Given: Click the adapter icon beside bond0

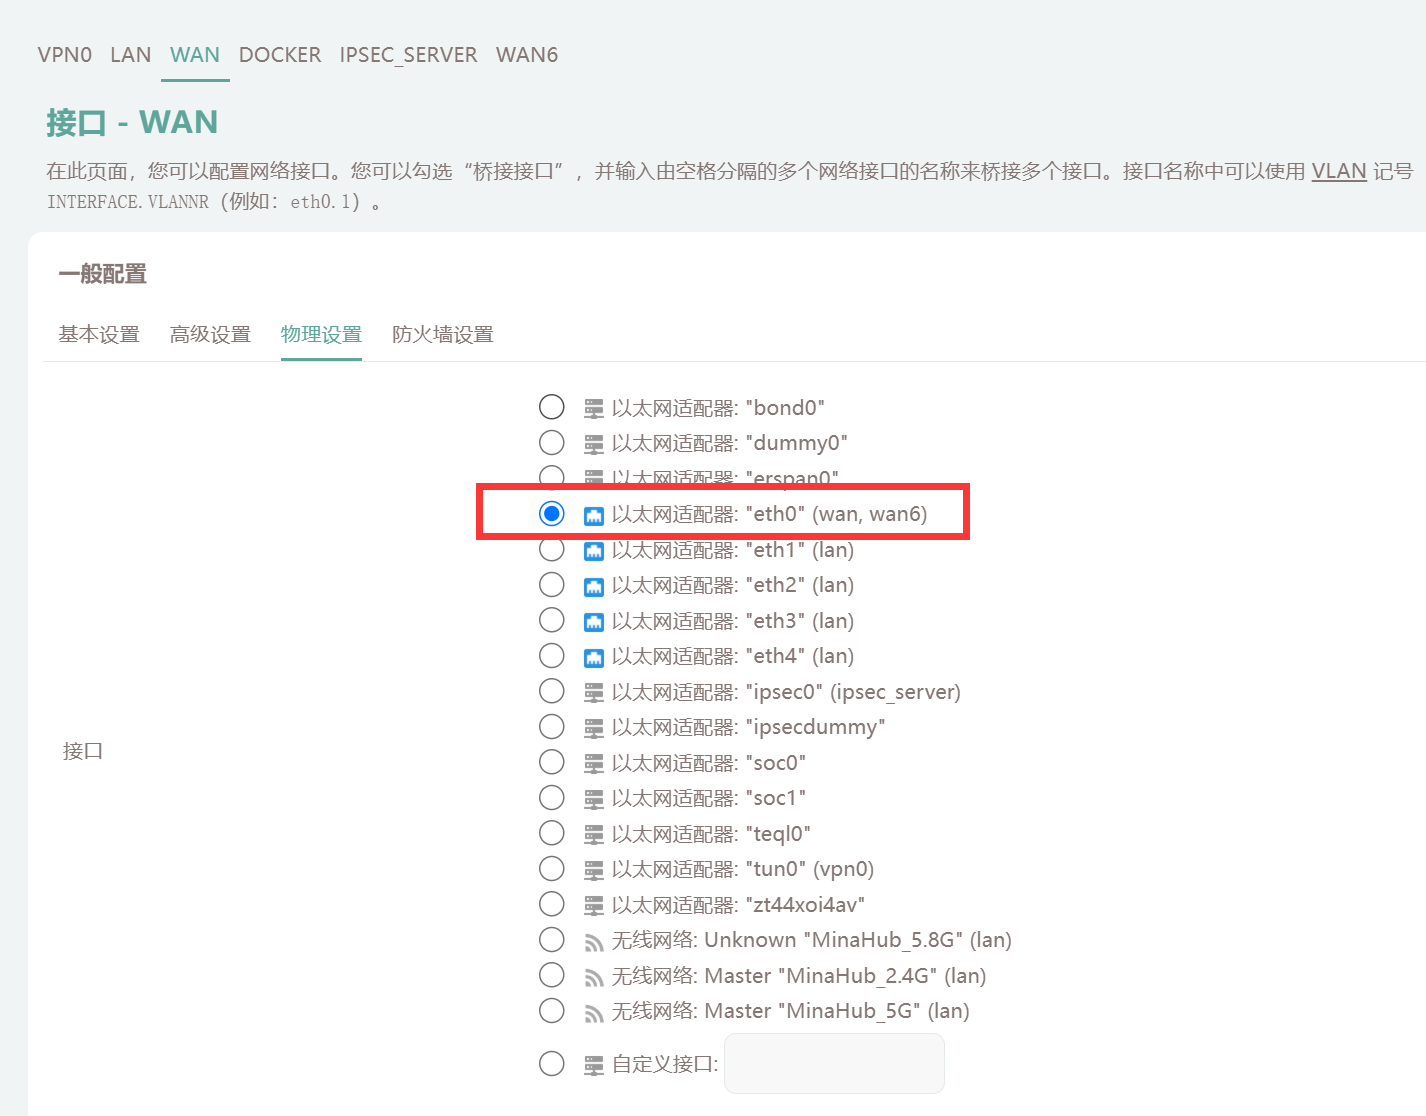Looking at the screenshot, I should tap(594, 409).
